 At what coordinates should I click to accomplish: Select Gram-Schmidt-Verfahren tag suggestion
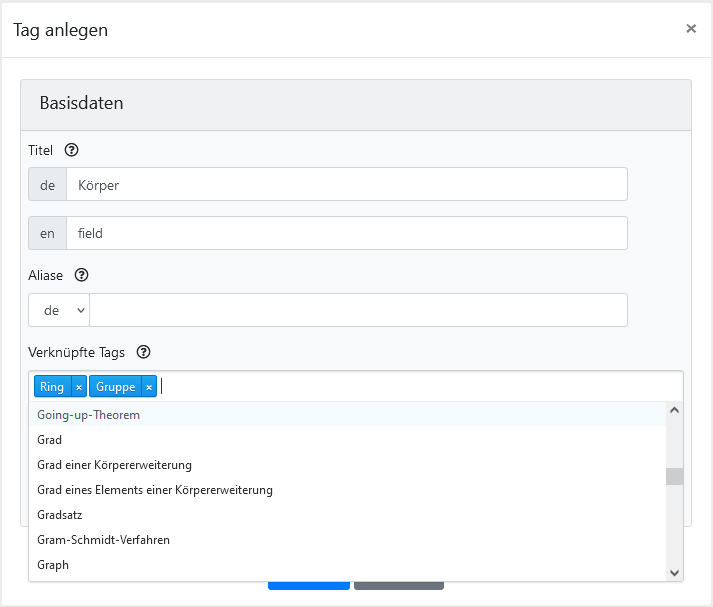coord(103,540)
